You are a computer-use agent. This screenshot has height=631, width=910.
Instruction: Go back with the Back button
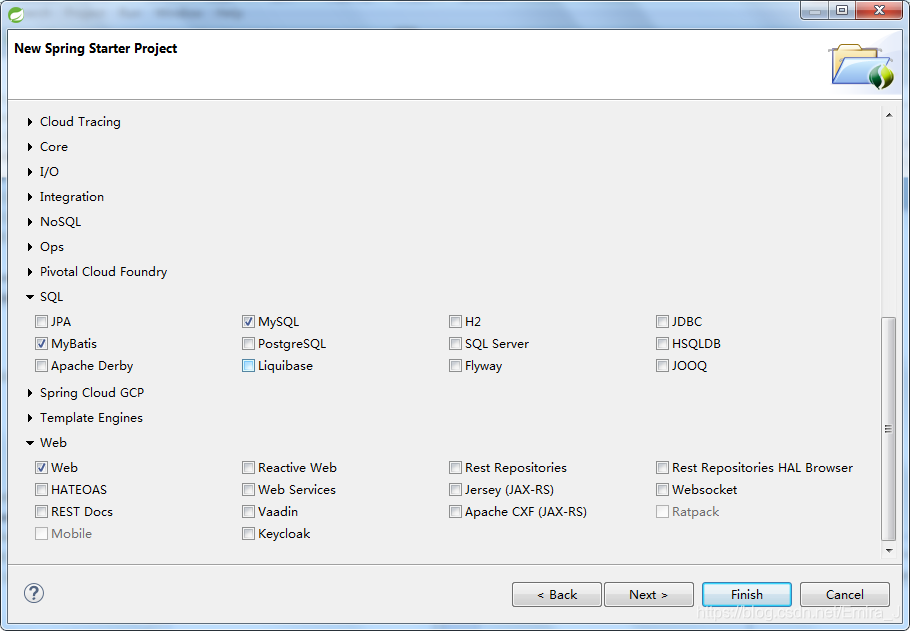[557, 594]
